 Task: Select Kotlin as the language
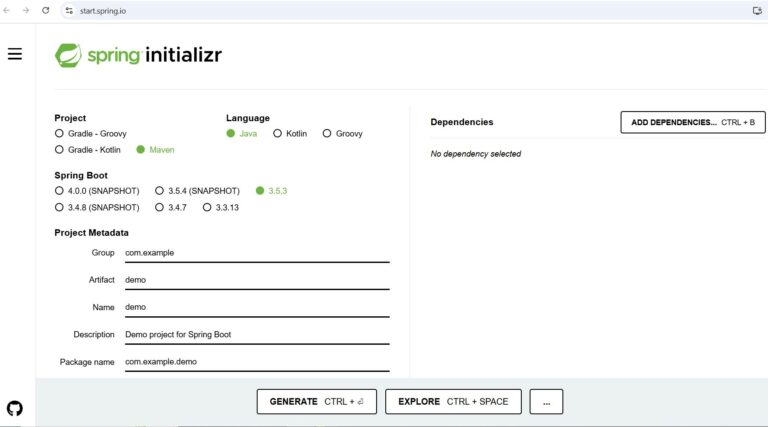[x=276, y=133]
